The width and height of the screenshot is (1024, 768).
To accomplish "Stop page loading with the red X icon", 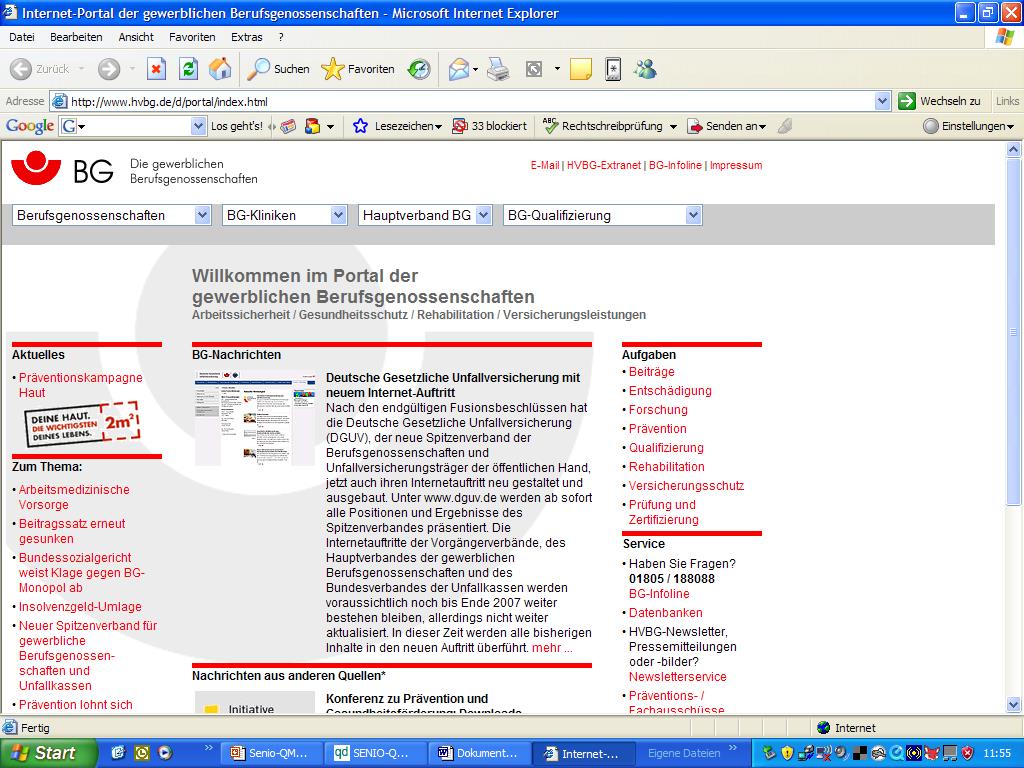I will pos(156,69).
